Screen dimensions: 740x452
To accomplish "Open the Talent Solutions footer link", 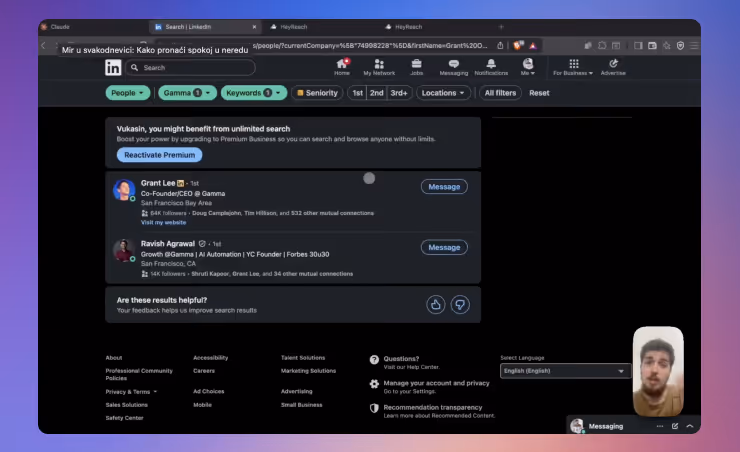I will click(x=303, y=358).
